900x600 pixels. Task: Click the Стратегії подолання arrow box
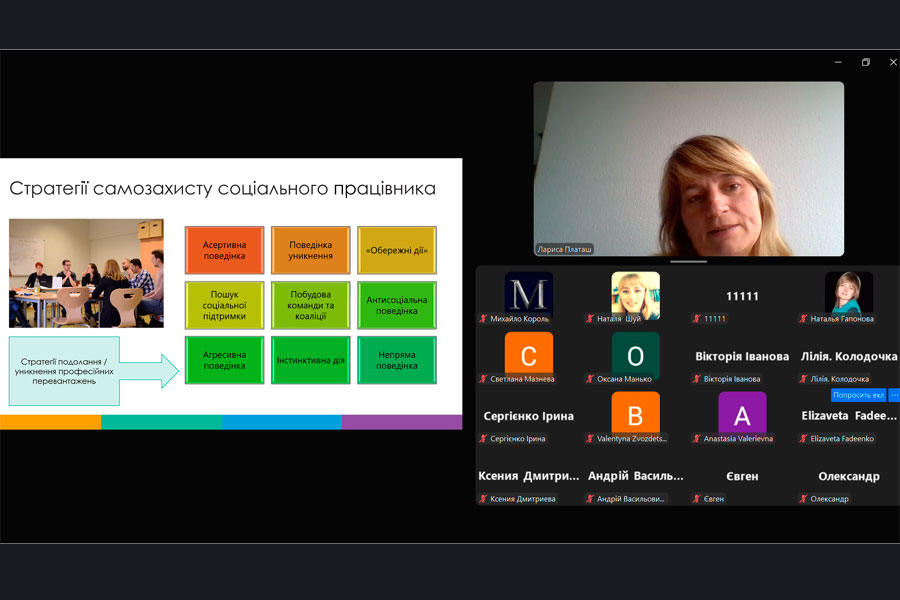coord(93,371)
